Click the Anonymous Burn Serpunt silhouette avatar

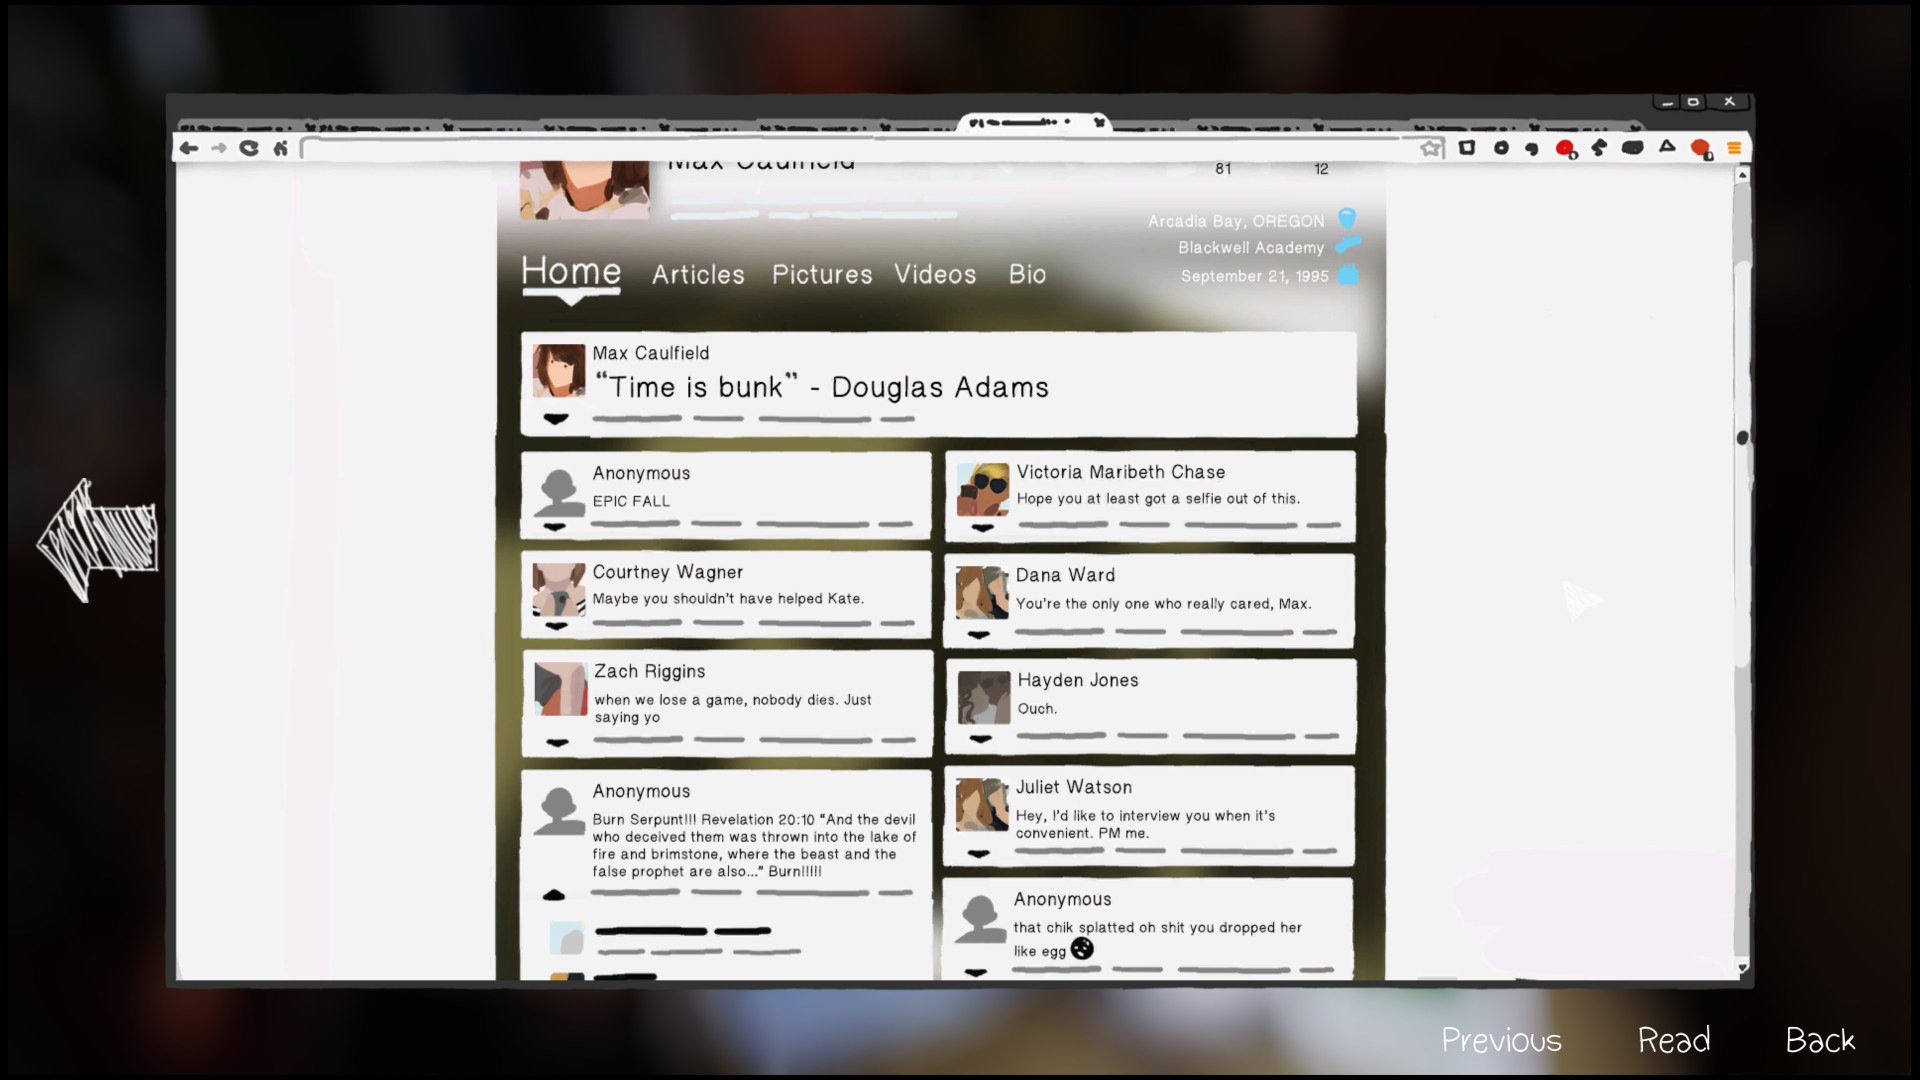tap(559, 810)
